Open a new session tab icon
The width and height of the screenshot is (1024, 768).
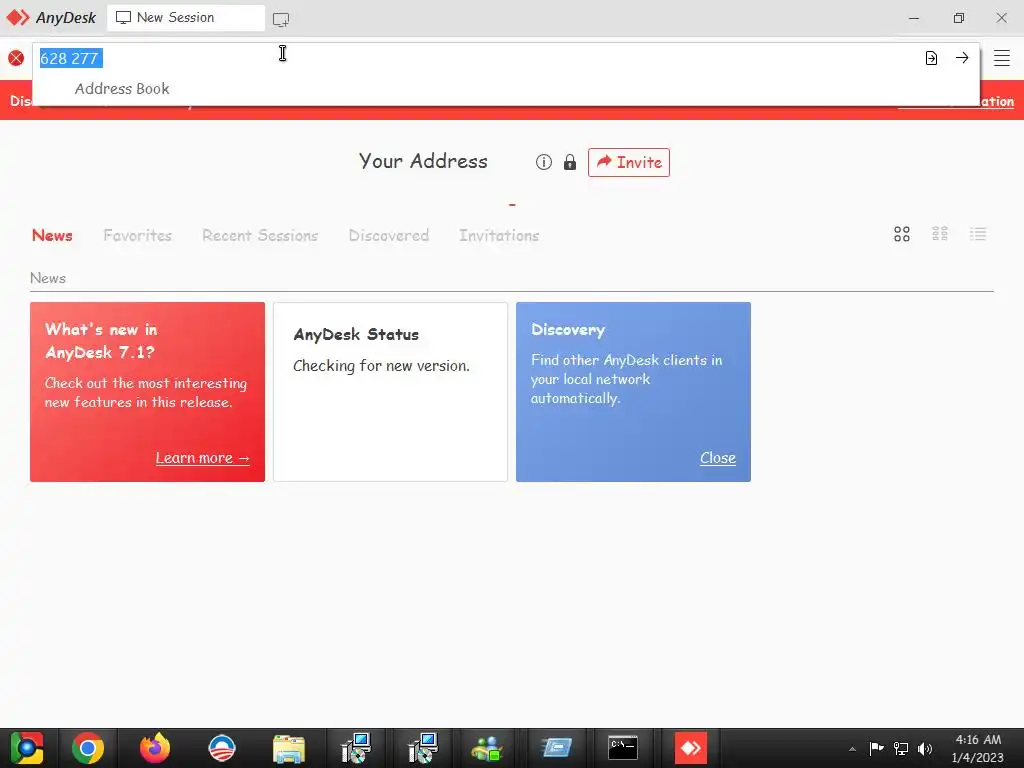click(x=281, y=19)
